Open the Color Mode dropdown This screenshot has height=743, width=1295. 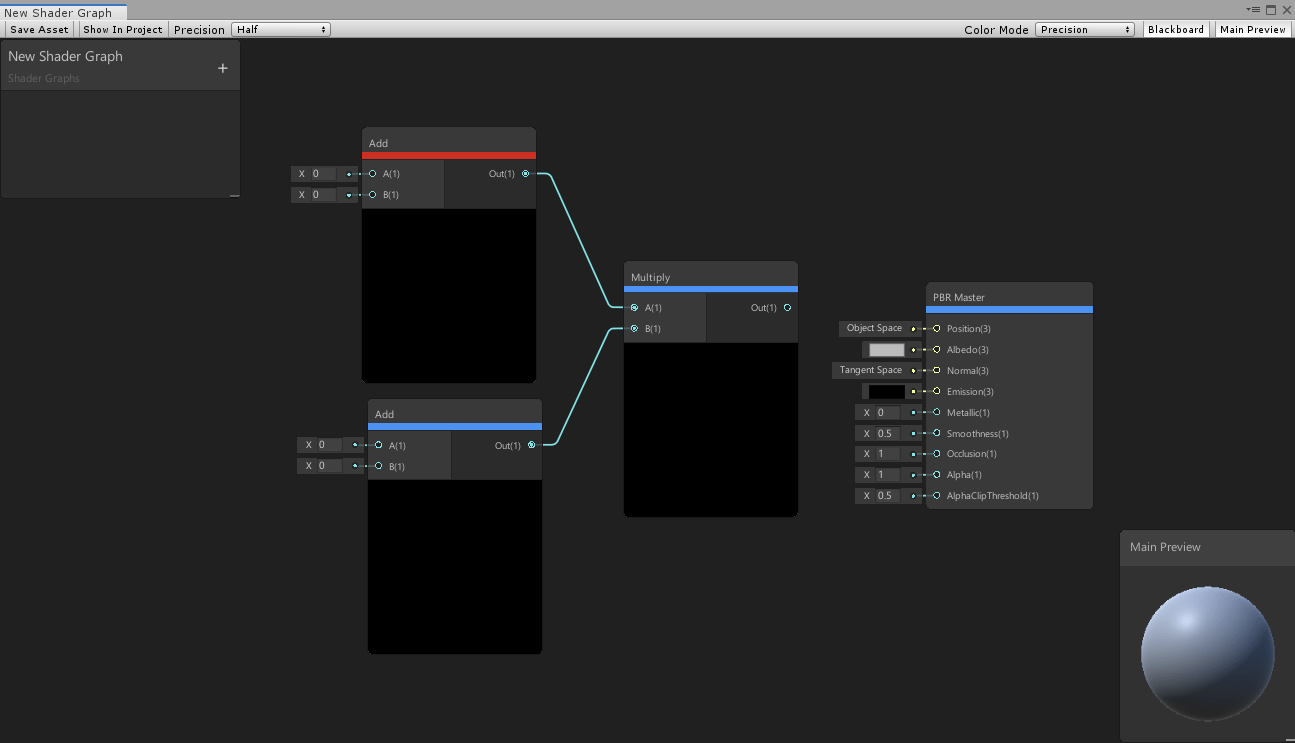pyautogui.click(x=1085, y=28)
